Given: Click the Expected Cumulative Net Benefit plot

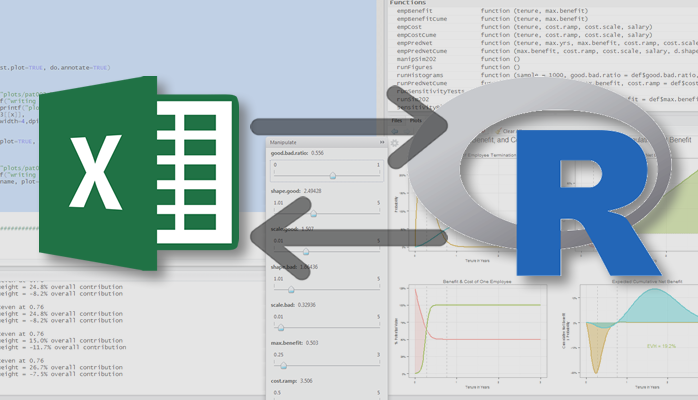Looking at the screenshot, I should [x=630, y=334].
